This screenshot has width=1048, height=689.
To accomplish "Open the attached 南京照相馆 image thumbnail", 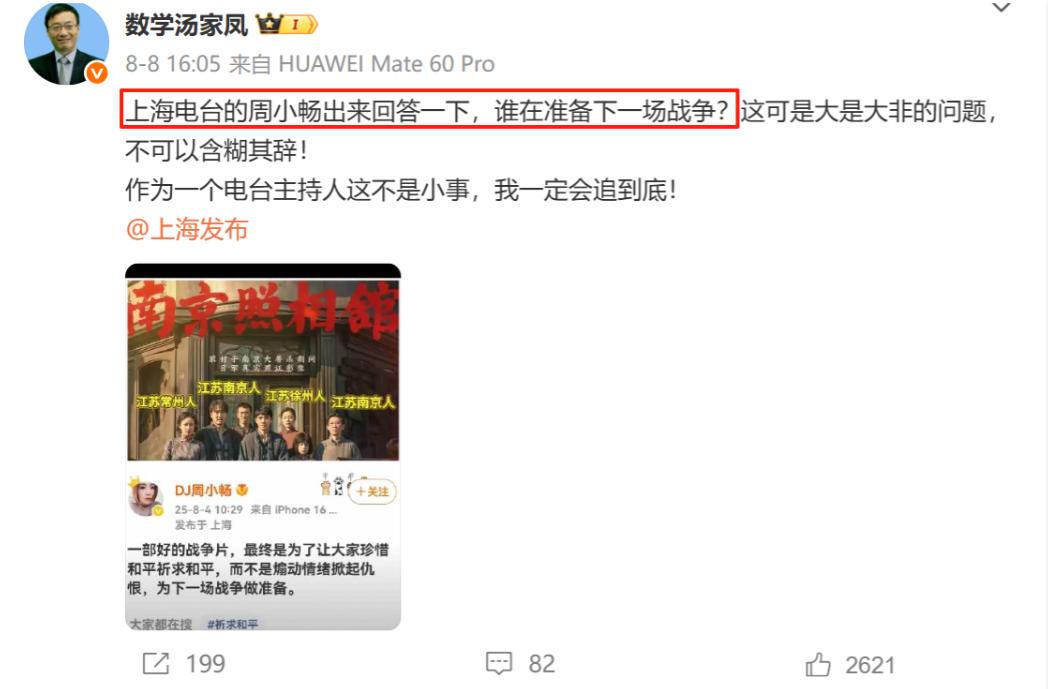I will click(263, 446).
